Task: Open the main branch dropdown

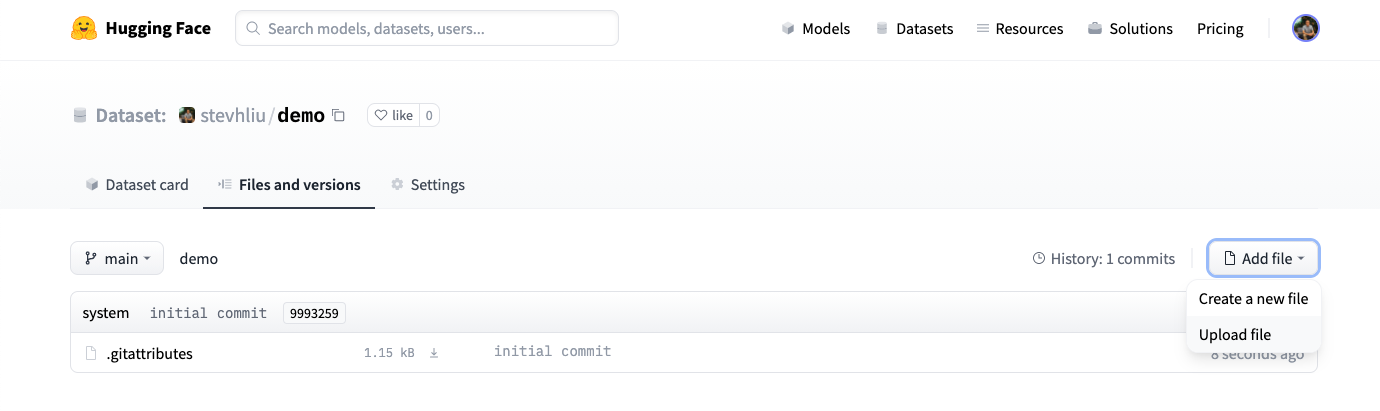Action: click(x=117, y=258)
